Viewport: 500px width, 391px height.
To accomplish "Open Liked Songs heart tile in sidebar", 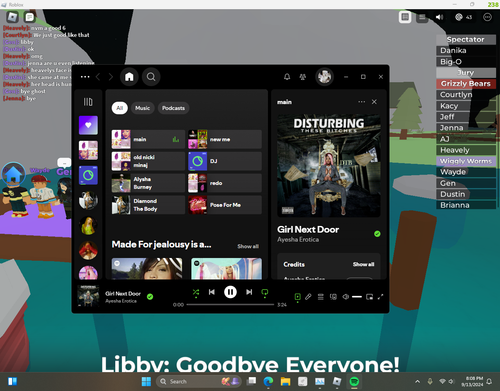I will click(x=88, y=125).
